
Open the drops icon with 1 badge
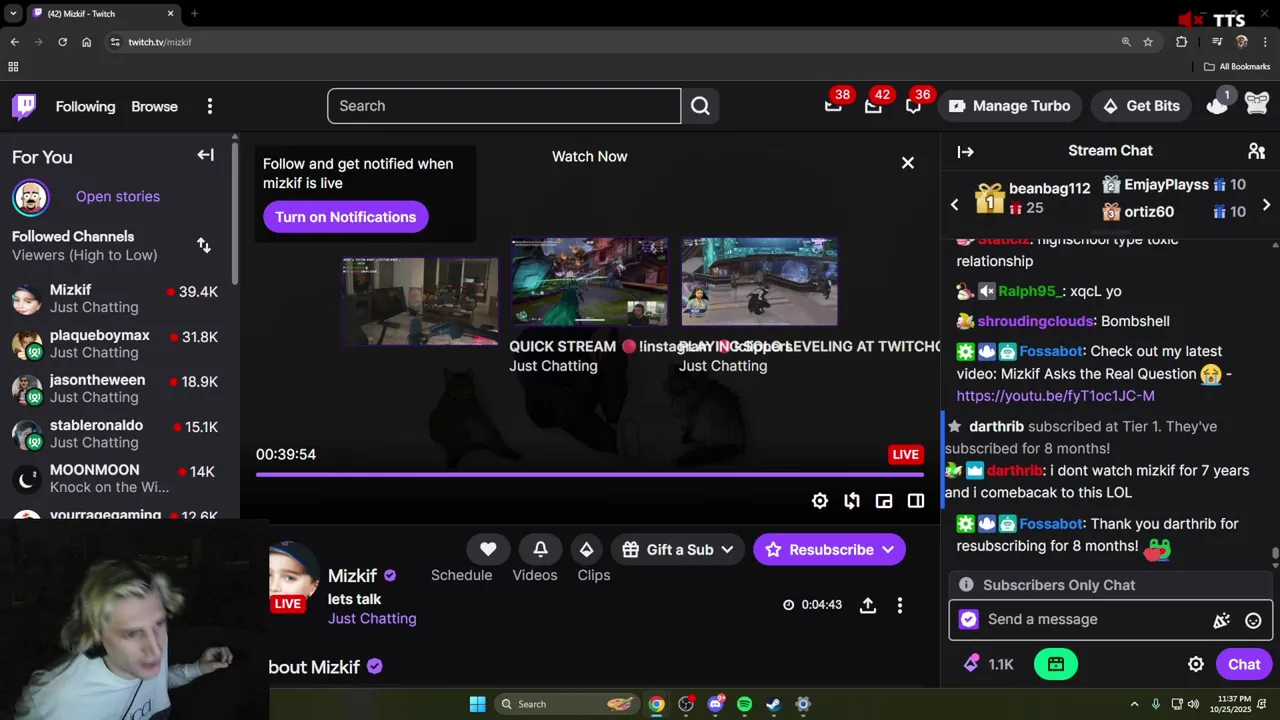coord(1217,105)
